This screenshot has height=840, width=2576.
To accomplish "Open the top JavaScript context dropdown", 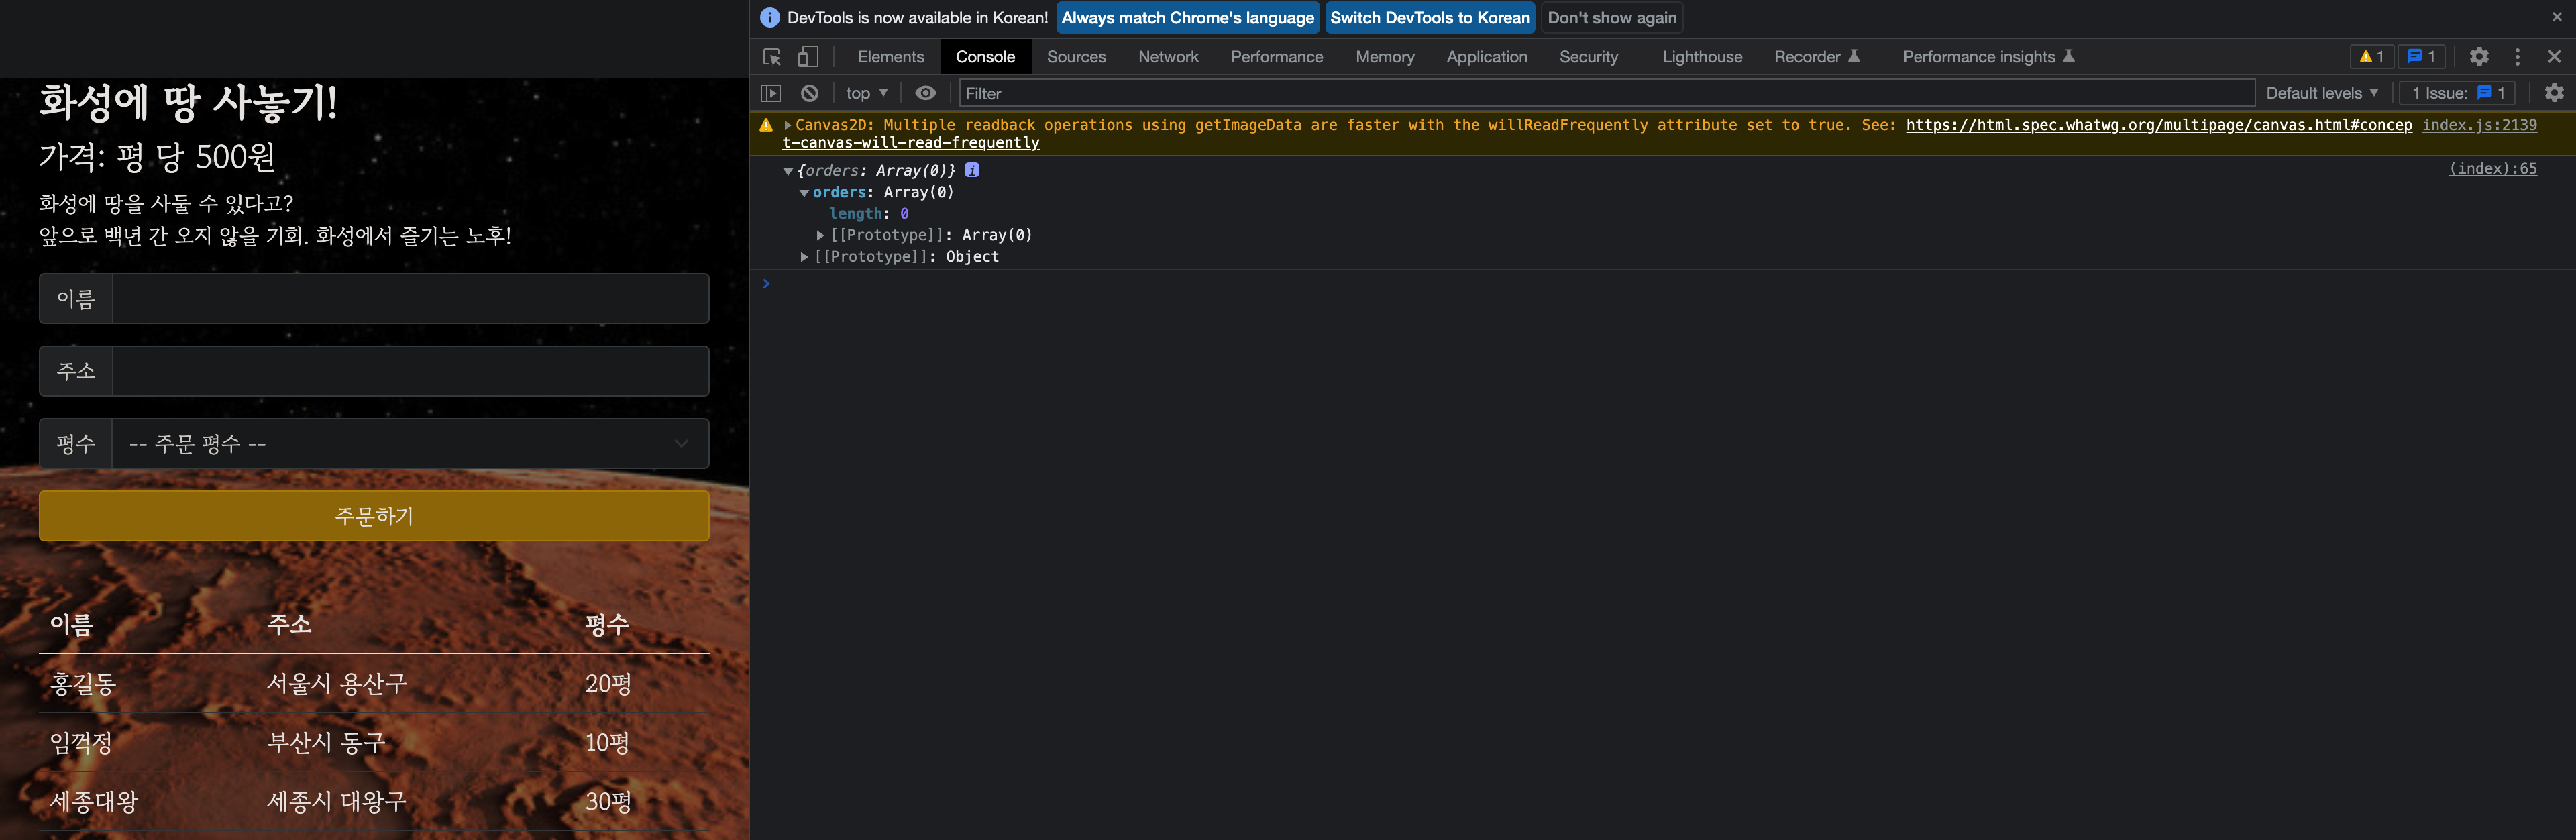I will tap(866, 93).
